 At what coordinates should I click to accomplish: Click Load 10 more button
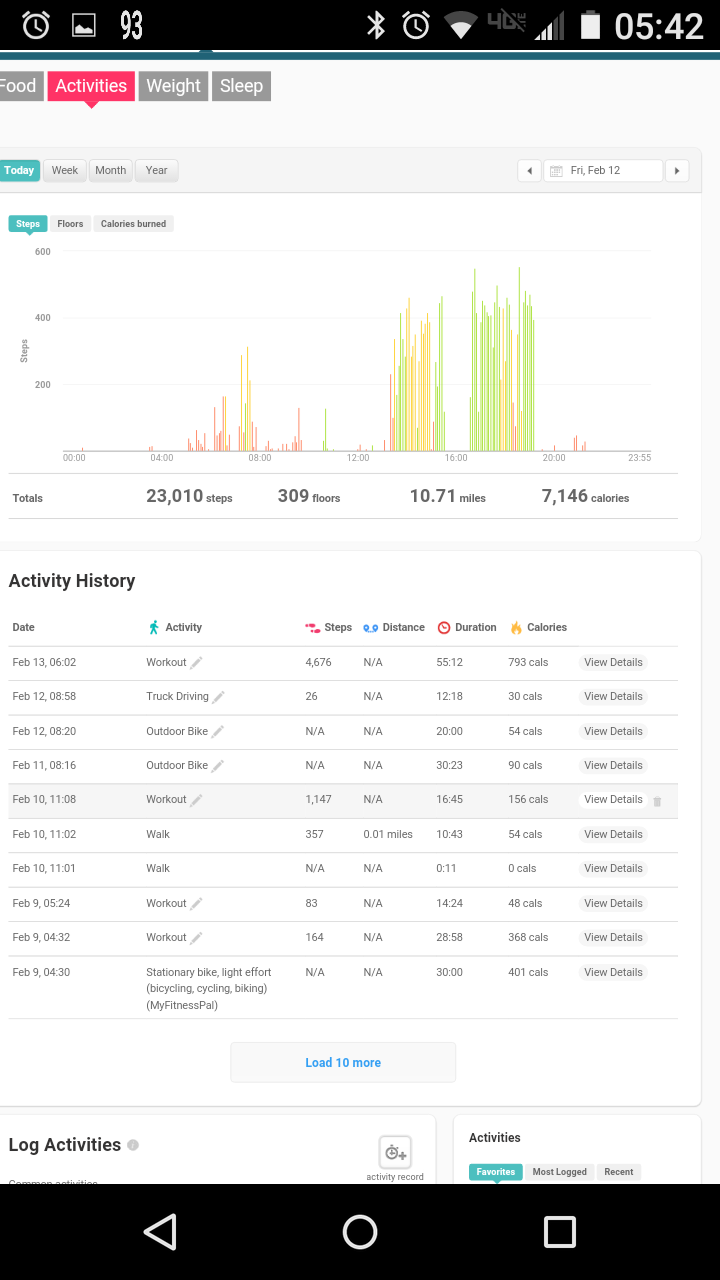pos(343,1062)
